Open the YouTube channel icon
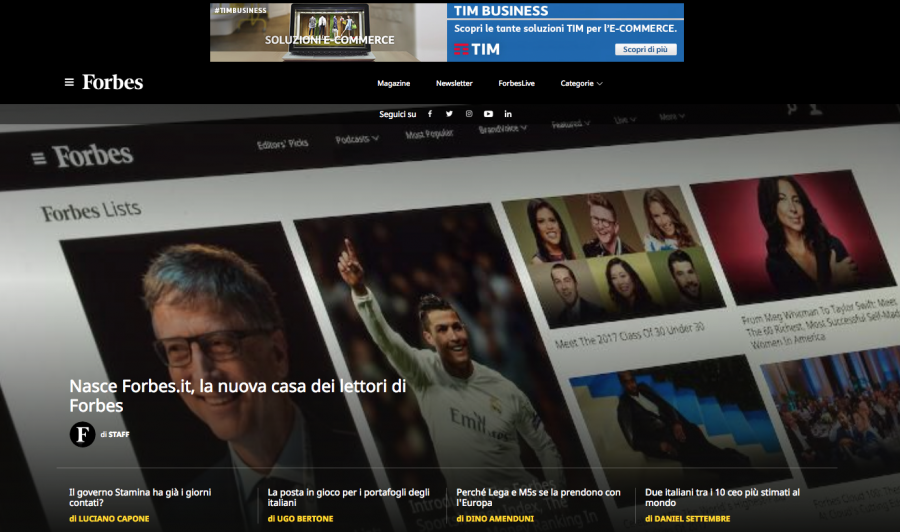Screen dimensions: 900x532 click(x=488, y=114)
